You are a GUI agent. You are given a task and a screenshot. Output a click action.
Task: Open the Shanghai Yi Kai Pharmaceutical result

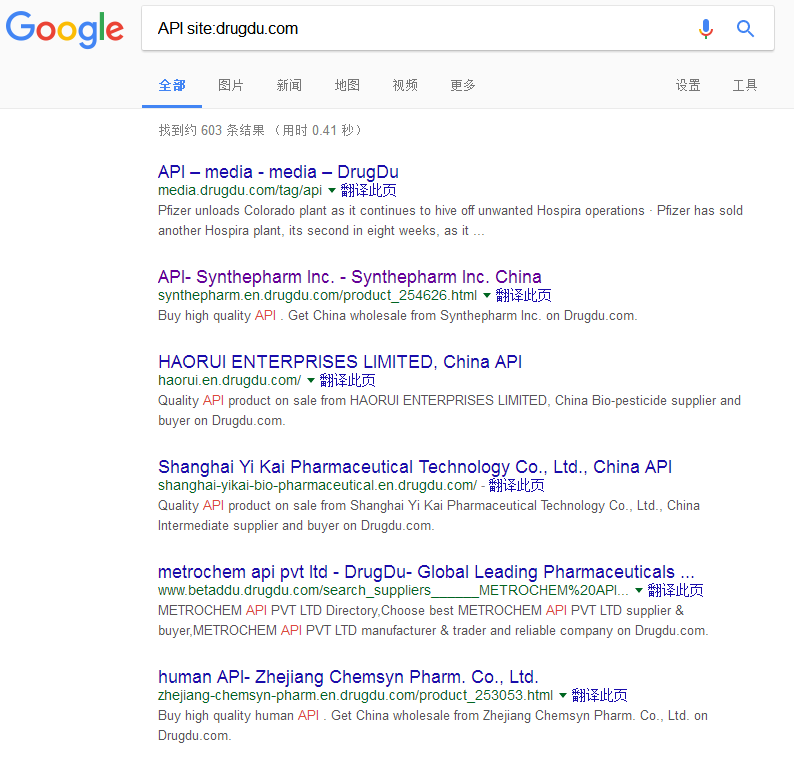[x=414, y=467]
